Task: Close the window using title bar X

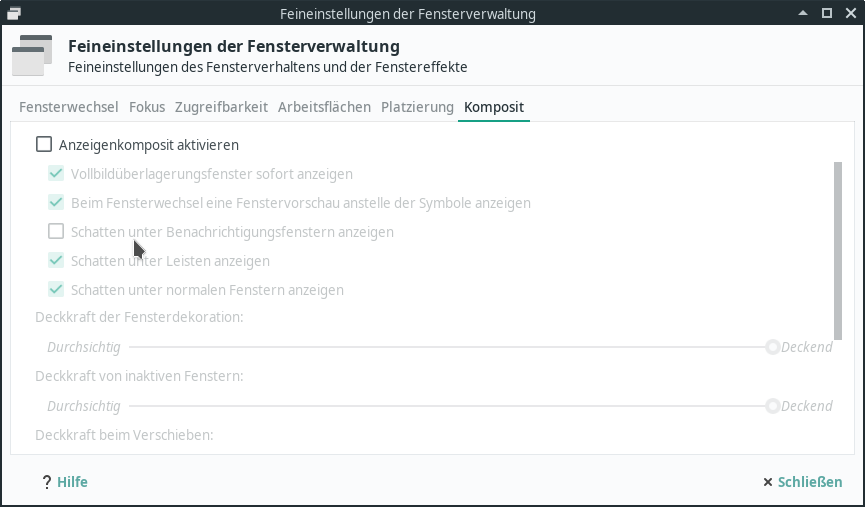Action: [x=849, y=14]
